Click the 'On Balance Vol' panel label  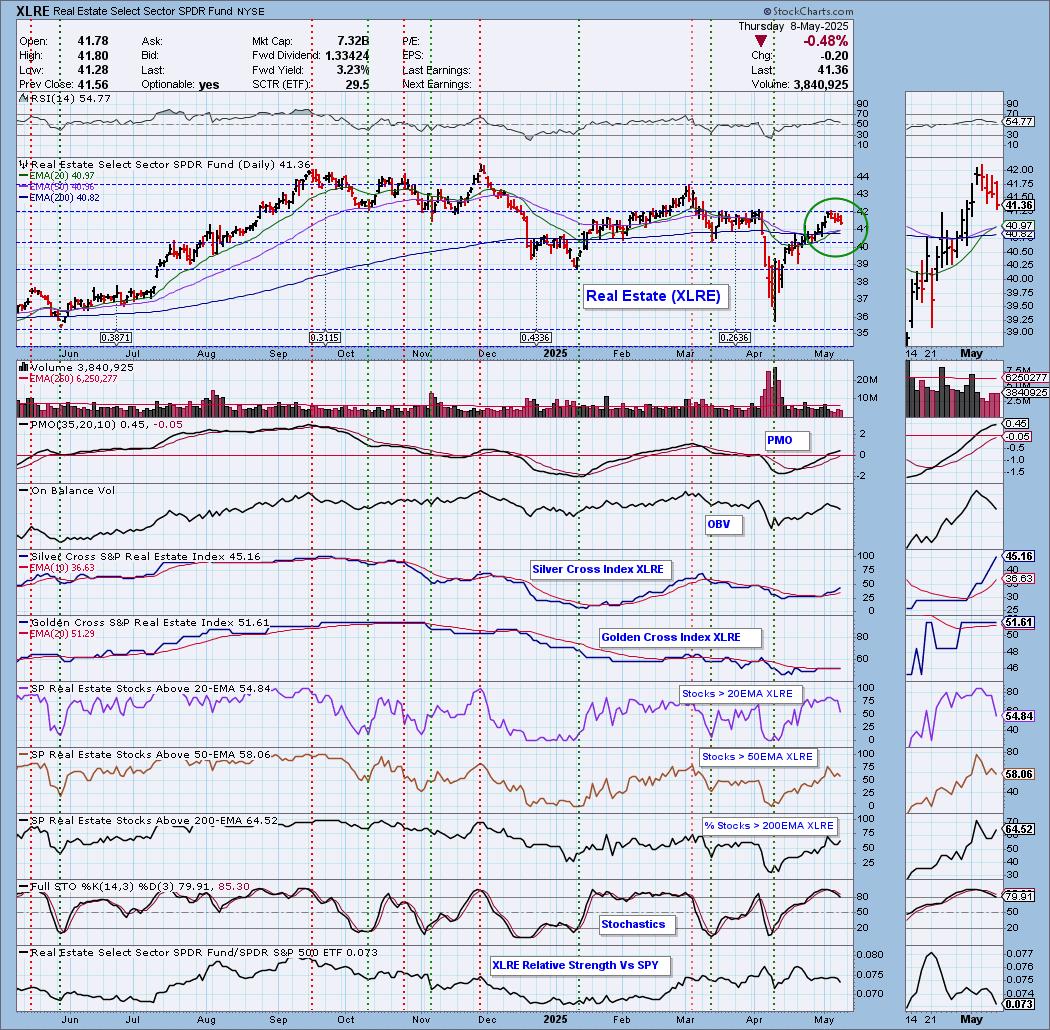pyautogui.click(x=68, y=491)
